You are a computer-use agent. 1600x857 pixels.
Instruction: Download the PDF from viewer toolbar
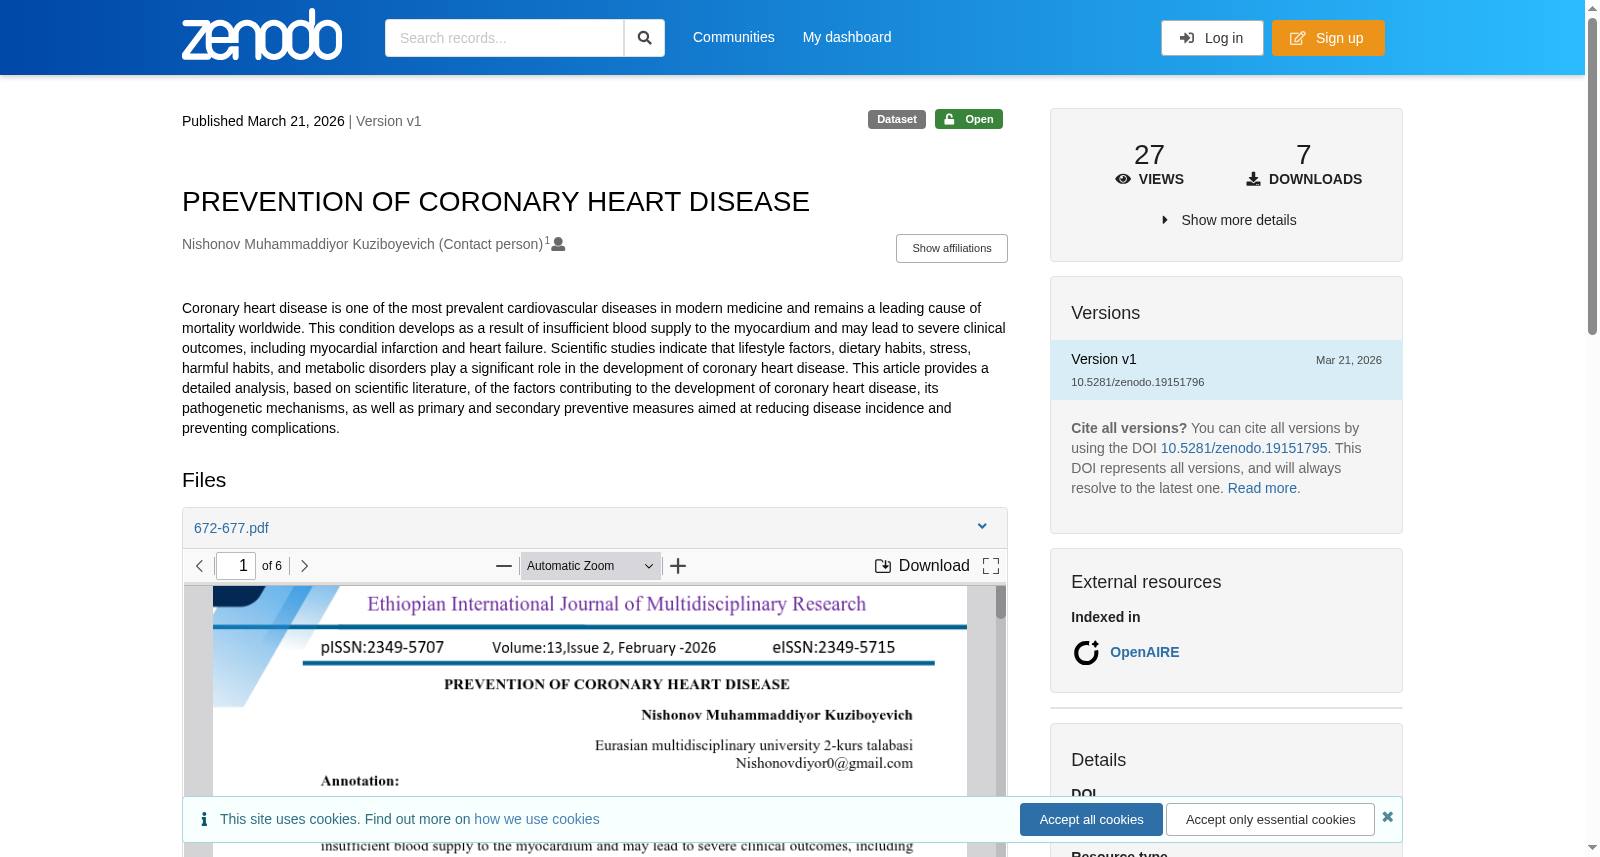coord(922,566)
